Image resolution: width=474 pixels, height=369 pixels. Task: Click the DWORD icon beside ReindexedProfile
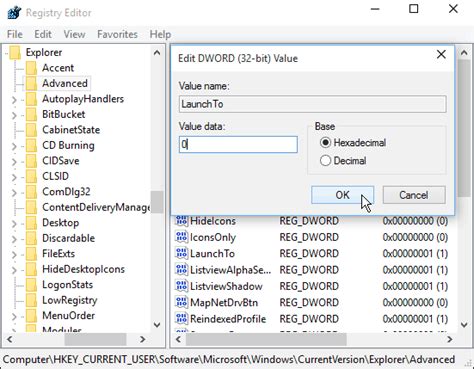coord(181,319)
